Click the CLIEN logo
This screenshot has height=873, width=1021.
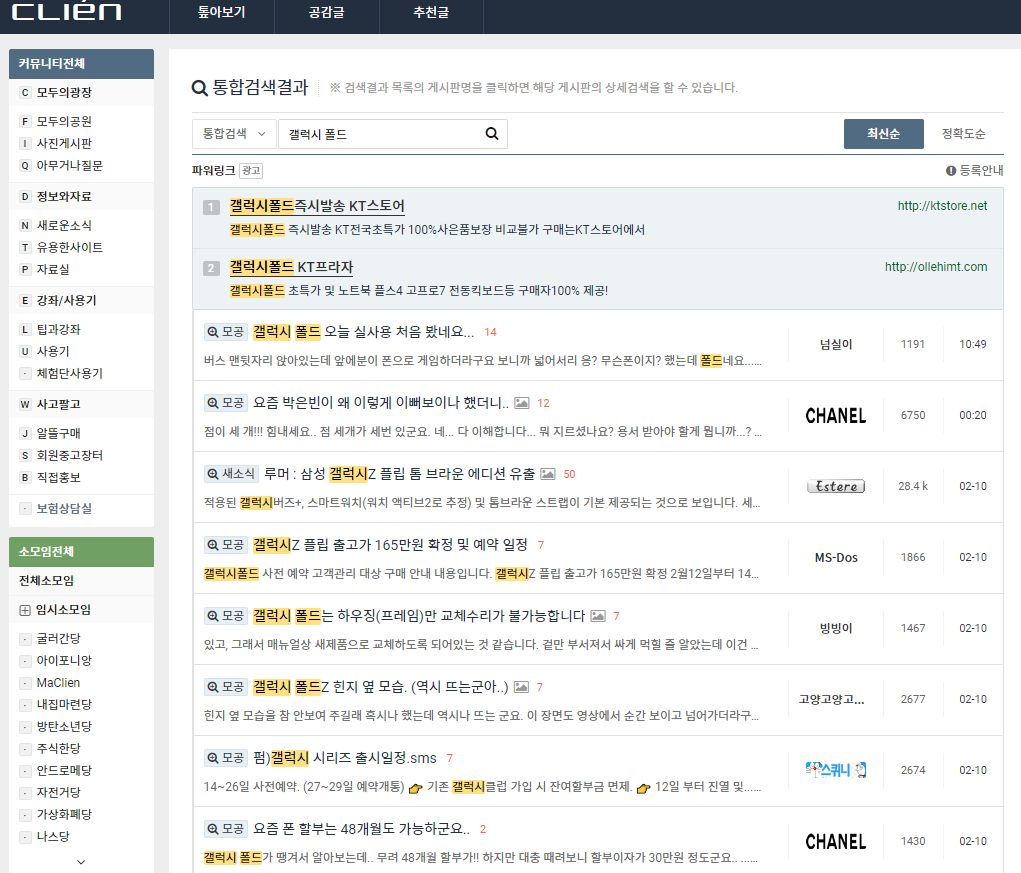(x=66, y=12)
